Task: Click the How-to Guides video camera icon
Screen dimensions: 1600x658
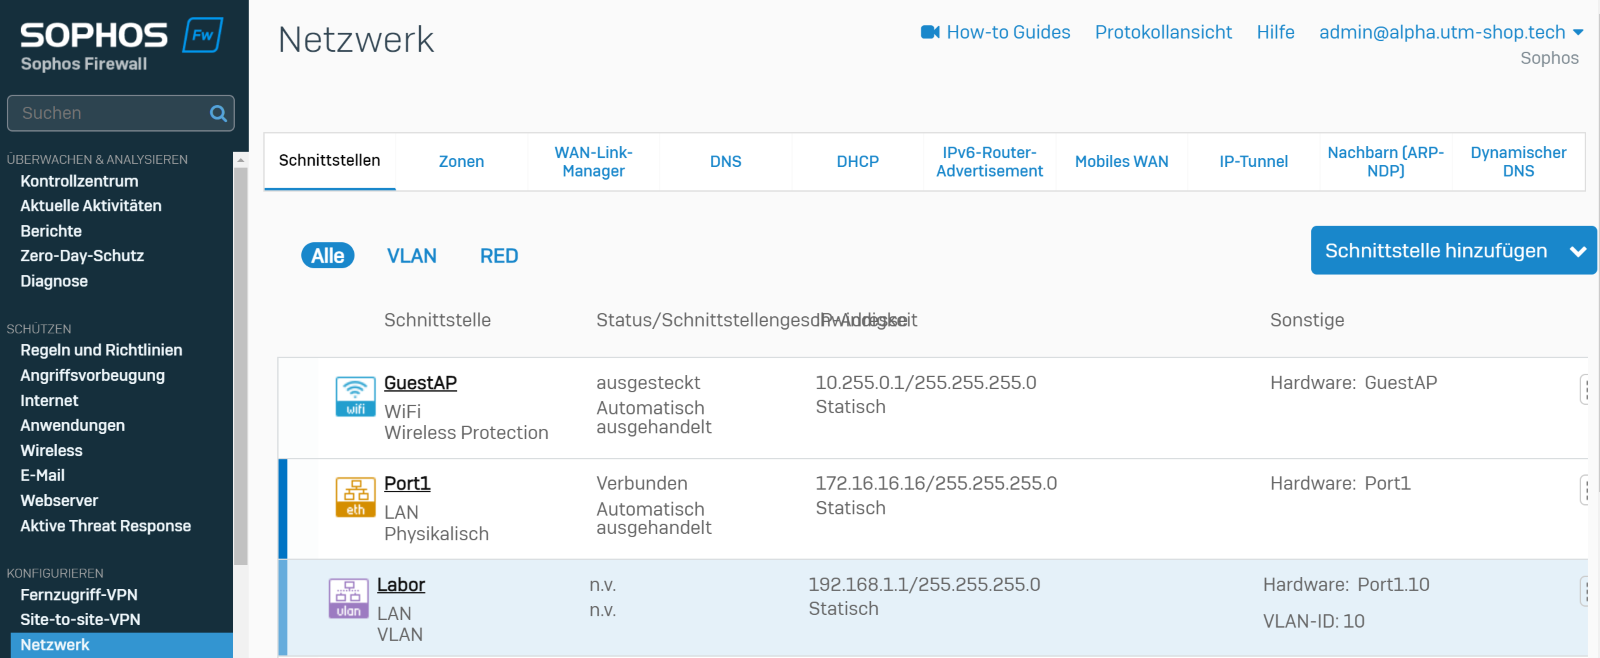Action: 930,32
